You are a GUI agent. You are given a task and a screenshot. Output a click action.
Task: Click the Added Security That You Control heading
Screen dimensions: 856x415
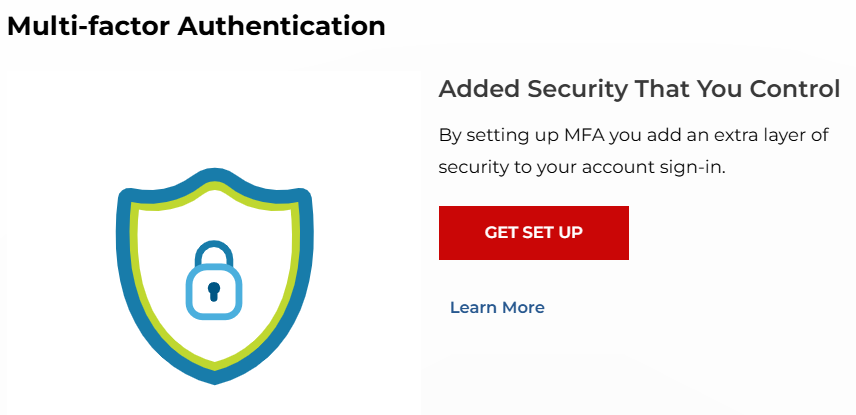[x=639, y=88]
